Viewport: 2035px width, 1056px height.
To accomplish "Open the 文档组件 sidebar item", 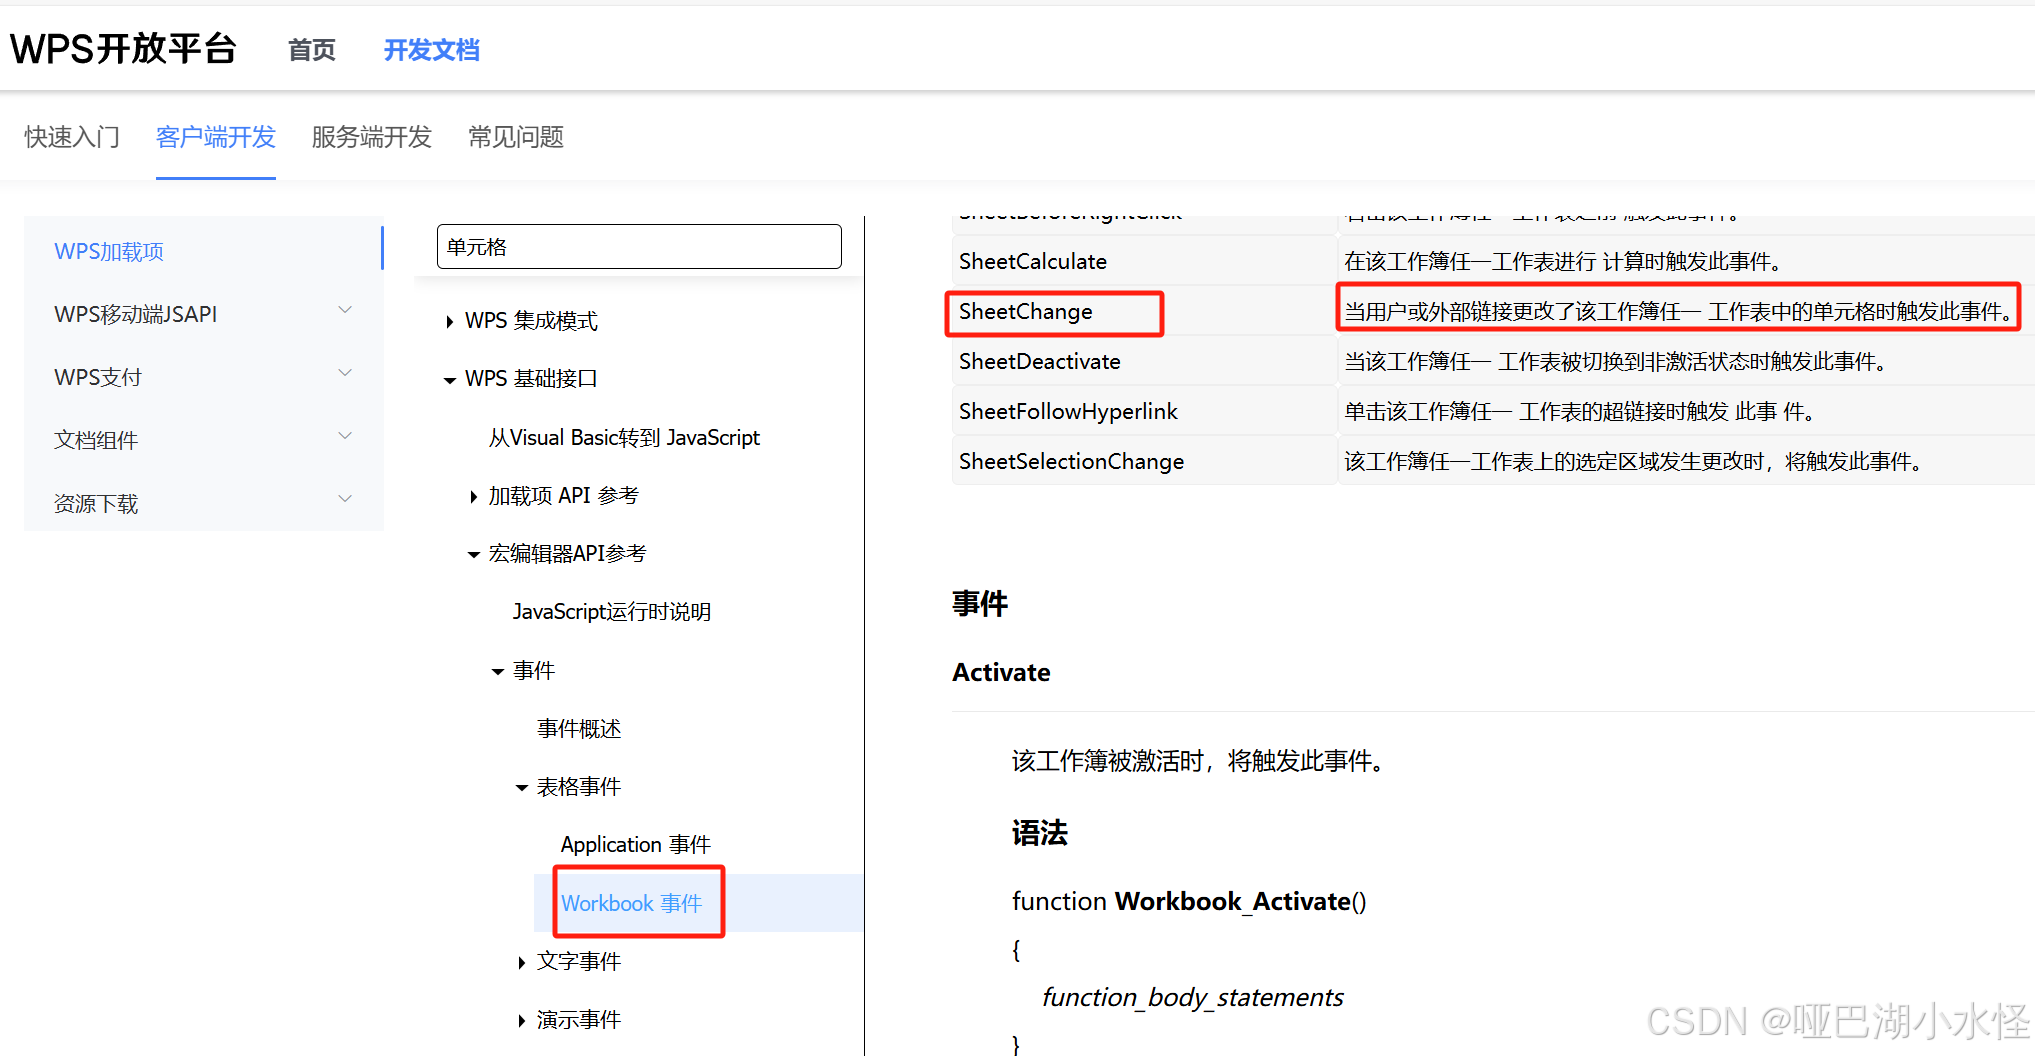I will click(96, 440).
